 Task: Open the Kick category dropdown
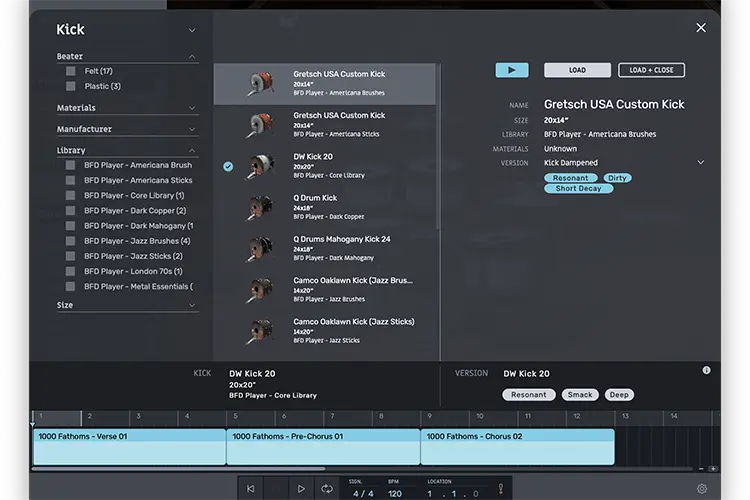(192, 30)
